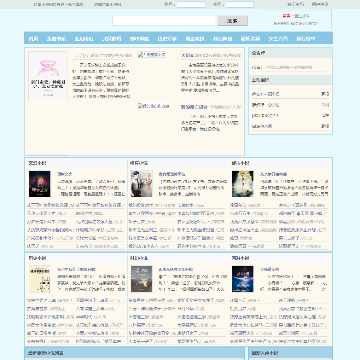Open the cover showing a man in a suit
The image size is (360, 360).
141,184
